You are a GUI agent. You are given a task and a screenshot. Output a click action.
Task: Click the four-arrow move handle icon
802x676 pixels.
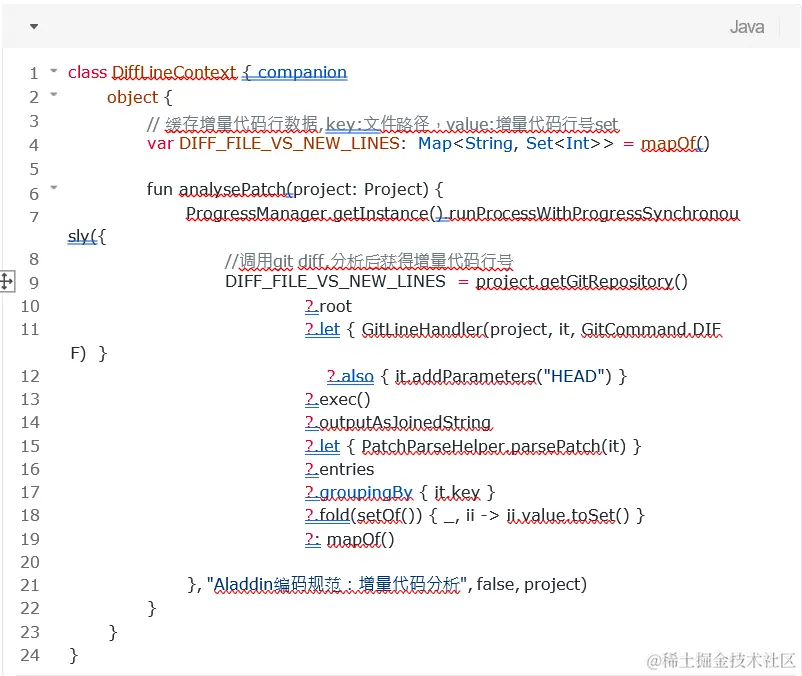(x=7, y=282)
